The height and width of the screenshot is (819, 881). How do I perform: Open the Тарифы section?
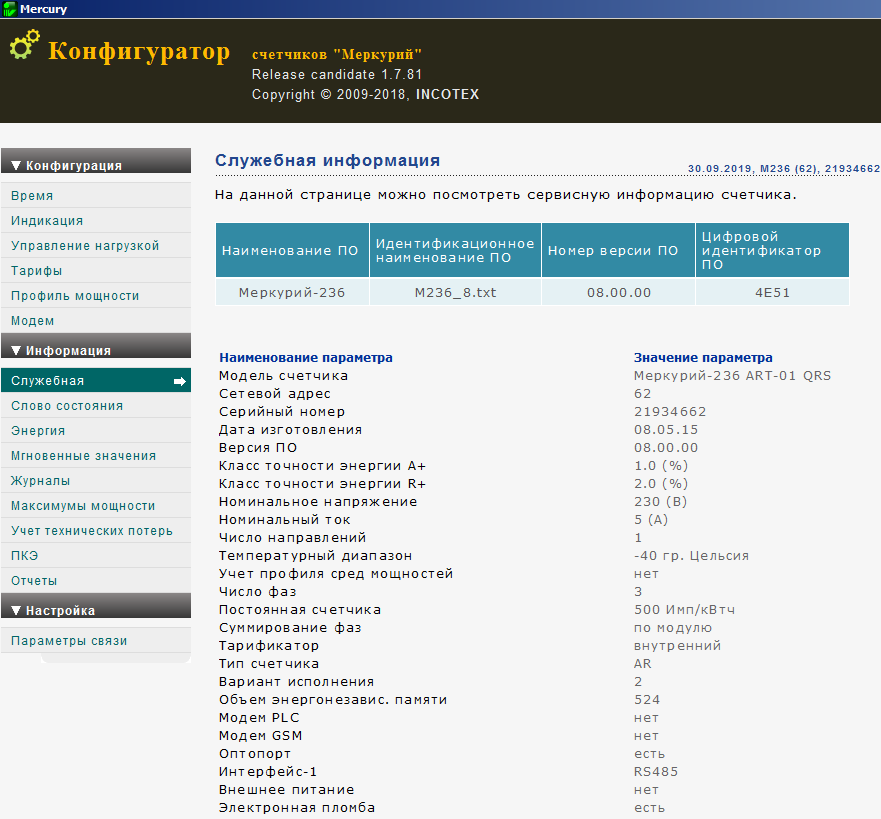point(96,271)
